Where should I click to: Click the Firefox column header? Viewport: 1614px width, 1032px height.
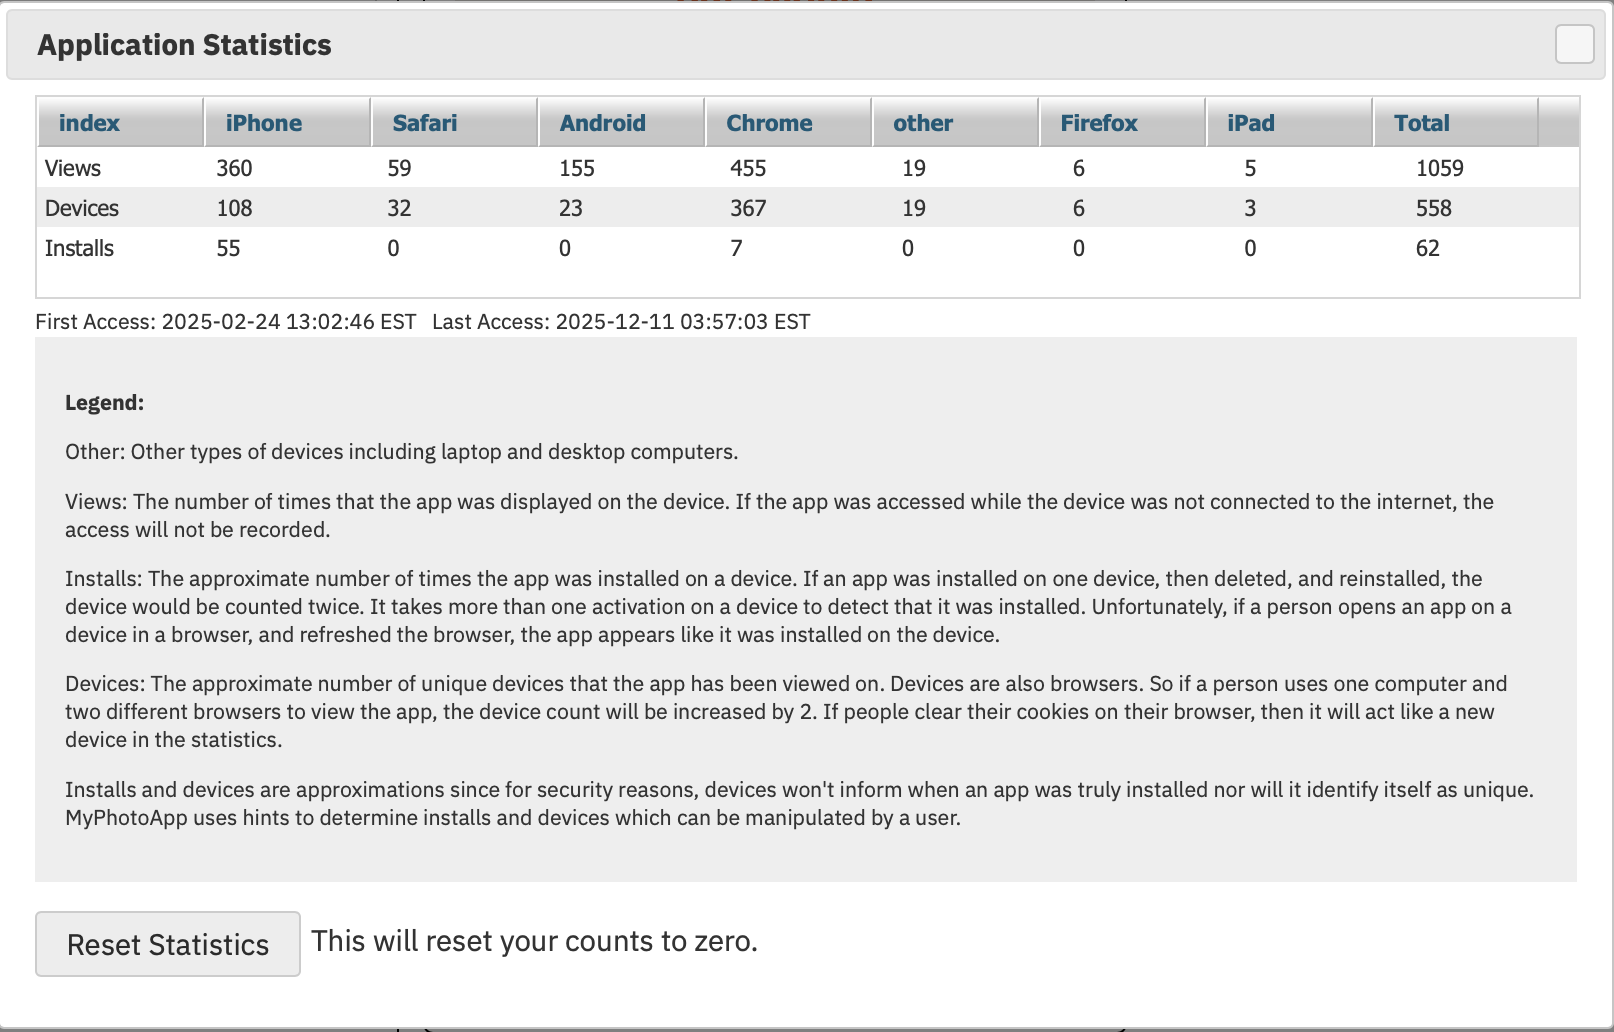pos(1098,123)
